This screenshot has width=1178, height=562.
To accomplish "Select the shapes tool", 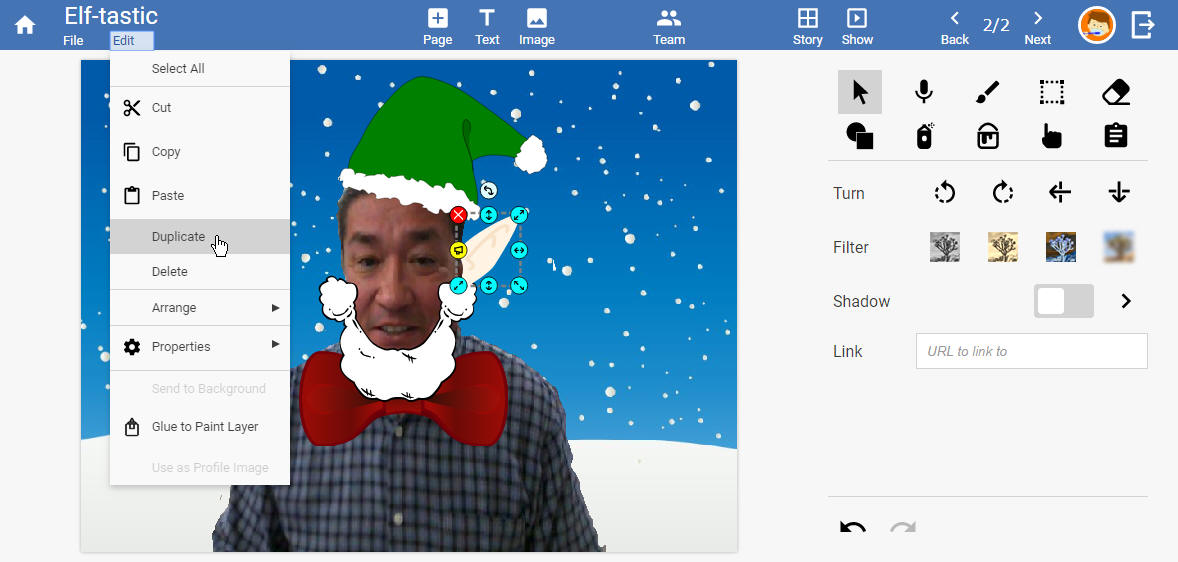I will coord(860,136).
